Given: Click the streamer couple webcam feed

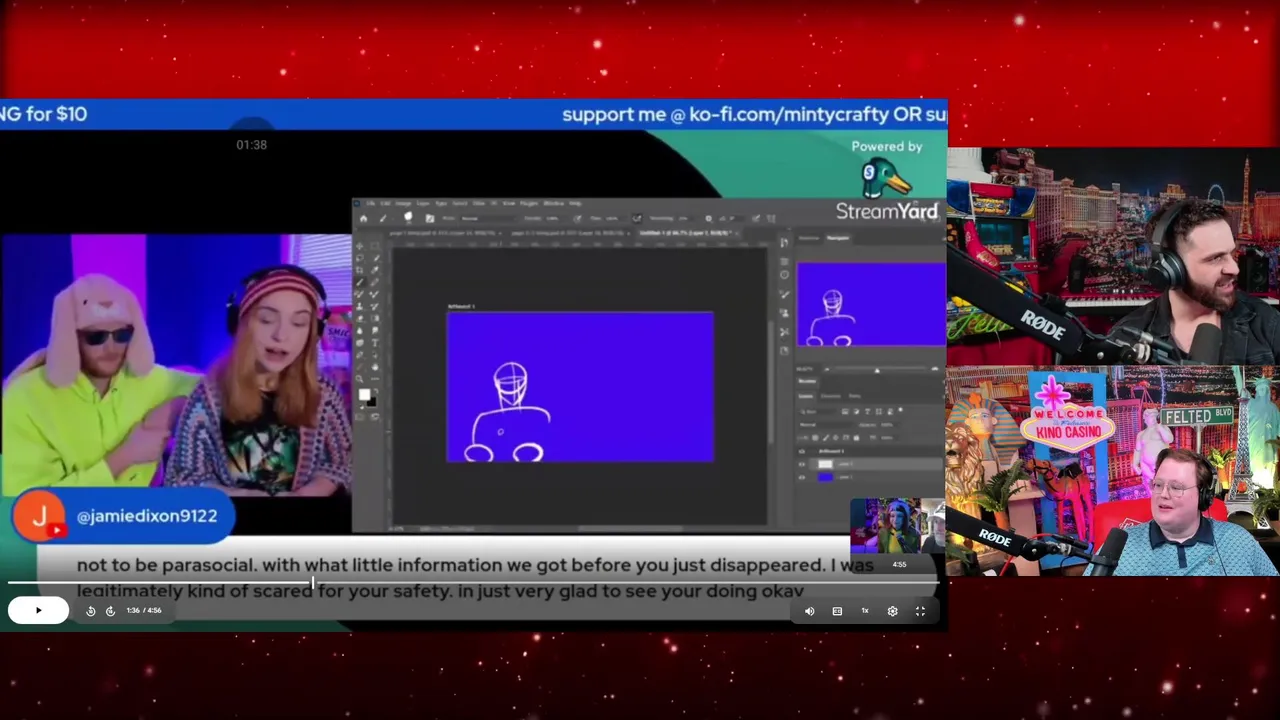Looking at the screenshot, I should (x=175, y=365).
